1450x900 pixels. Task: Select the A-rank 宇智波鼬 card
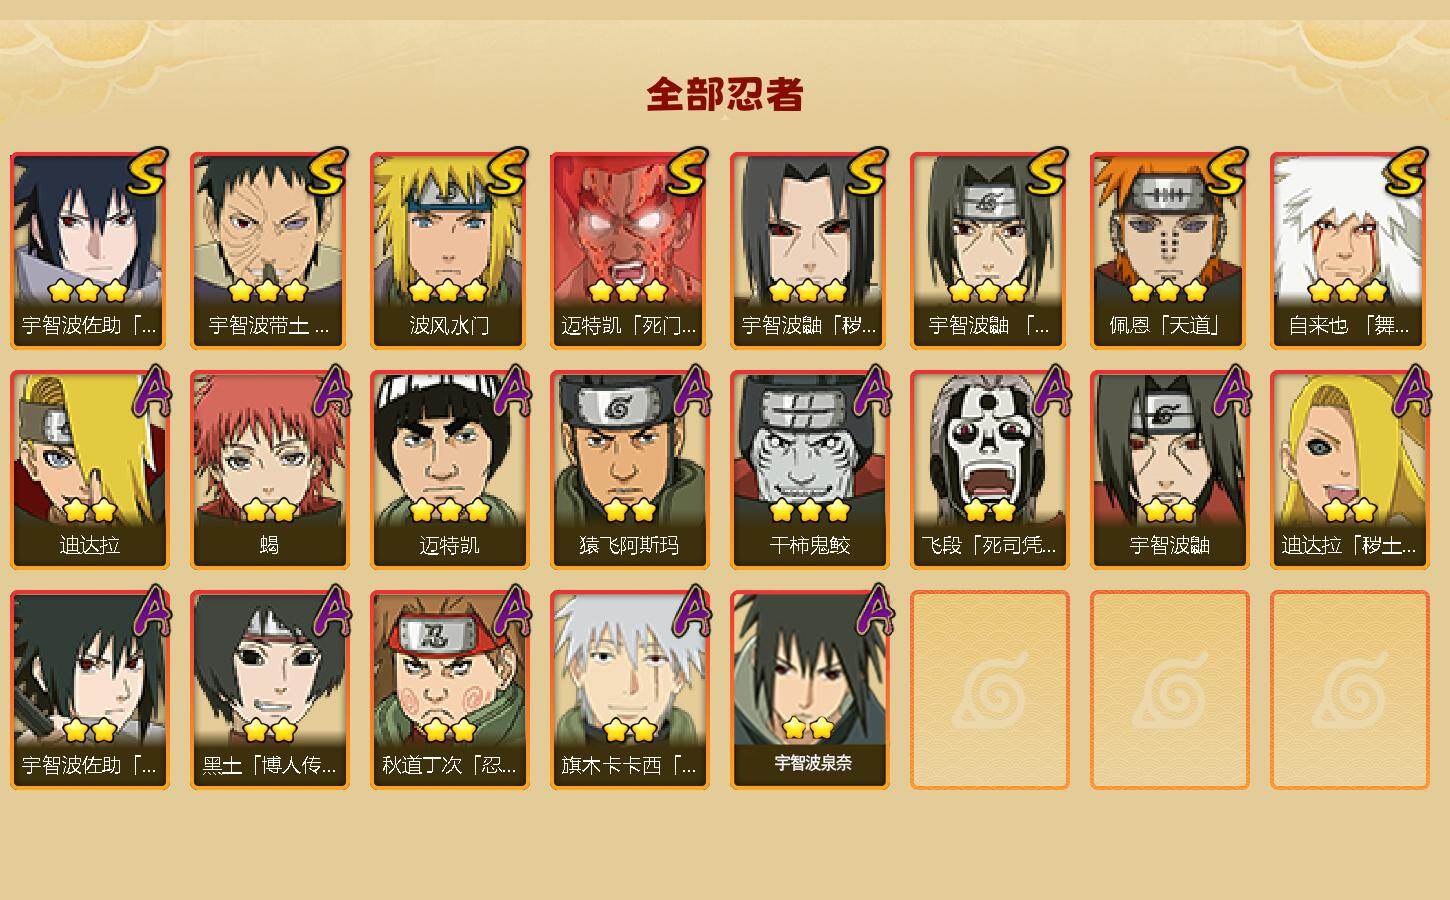pos(1169,470)
